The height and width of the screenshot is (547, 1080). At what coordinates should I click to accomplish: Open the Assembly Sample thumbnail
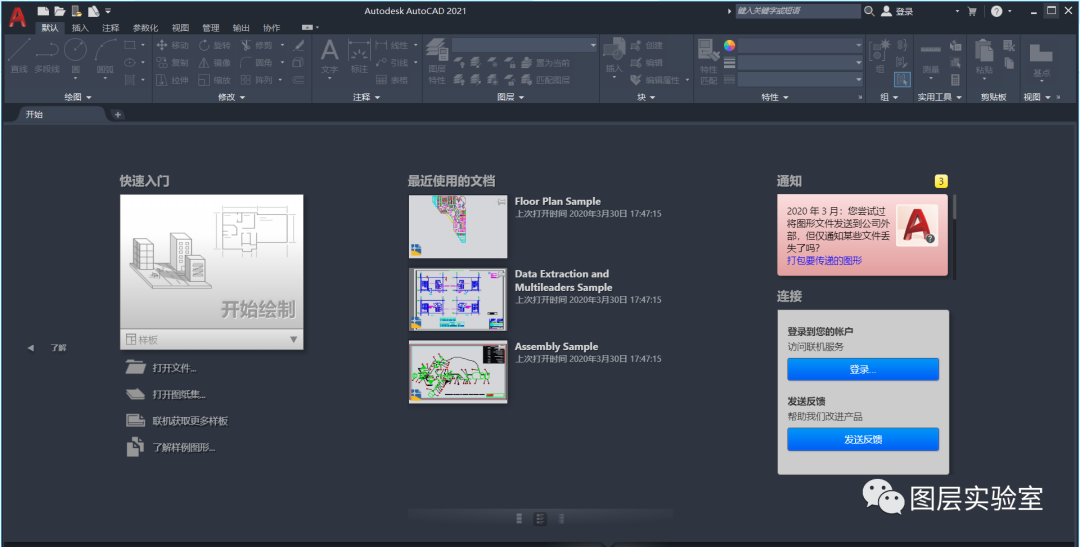tap(458, 372)
